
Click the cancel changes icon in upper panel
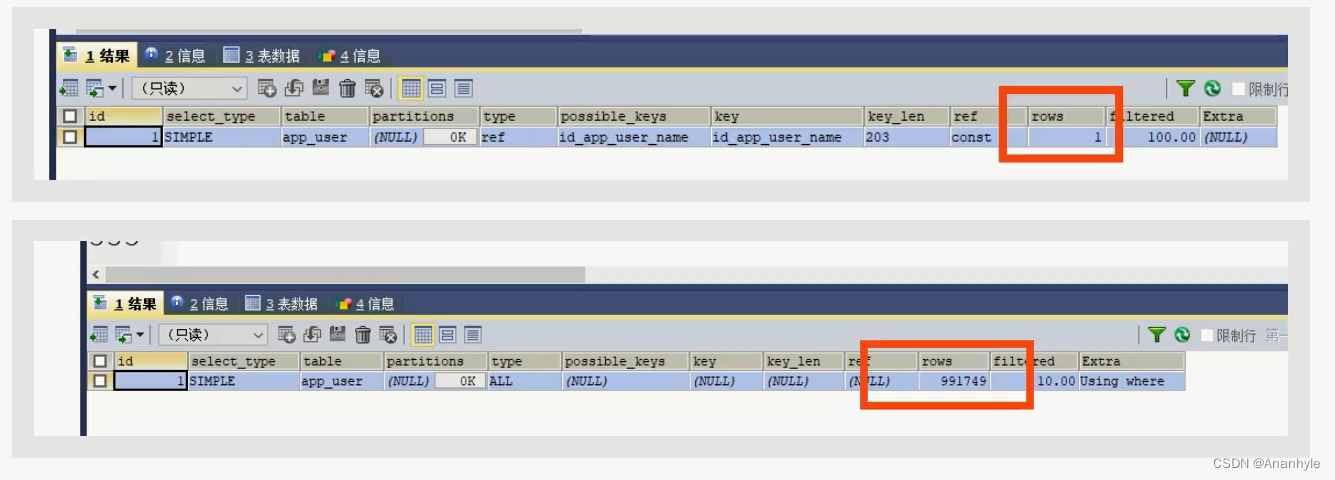pos(374,88)
